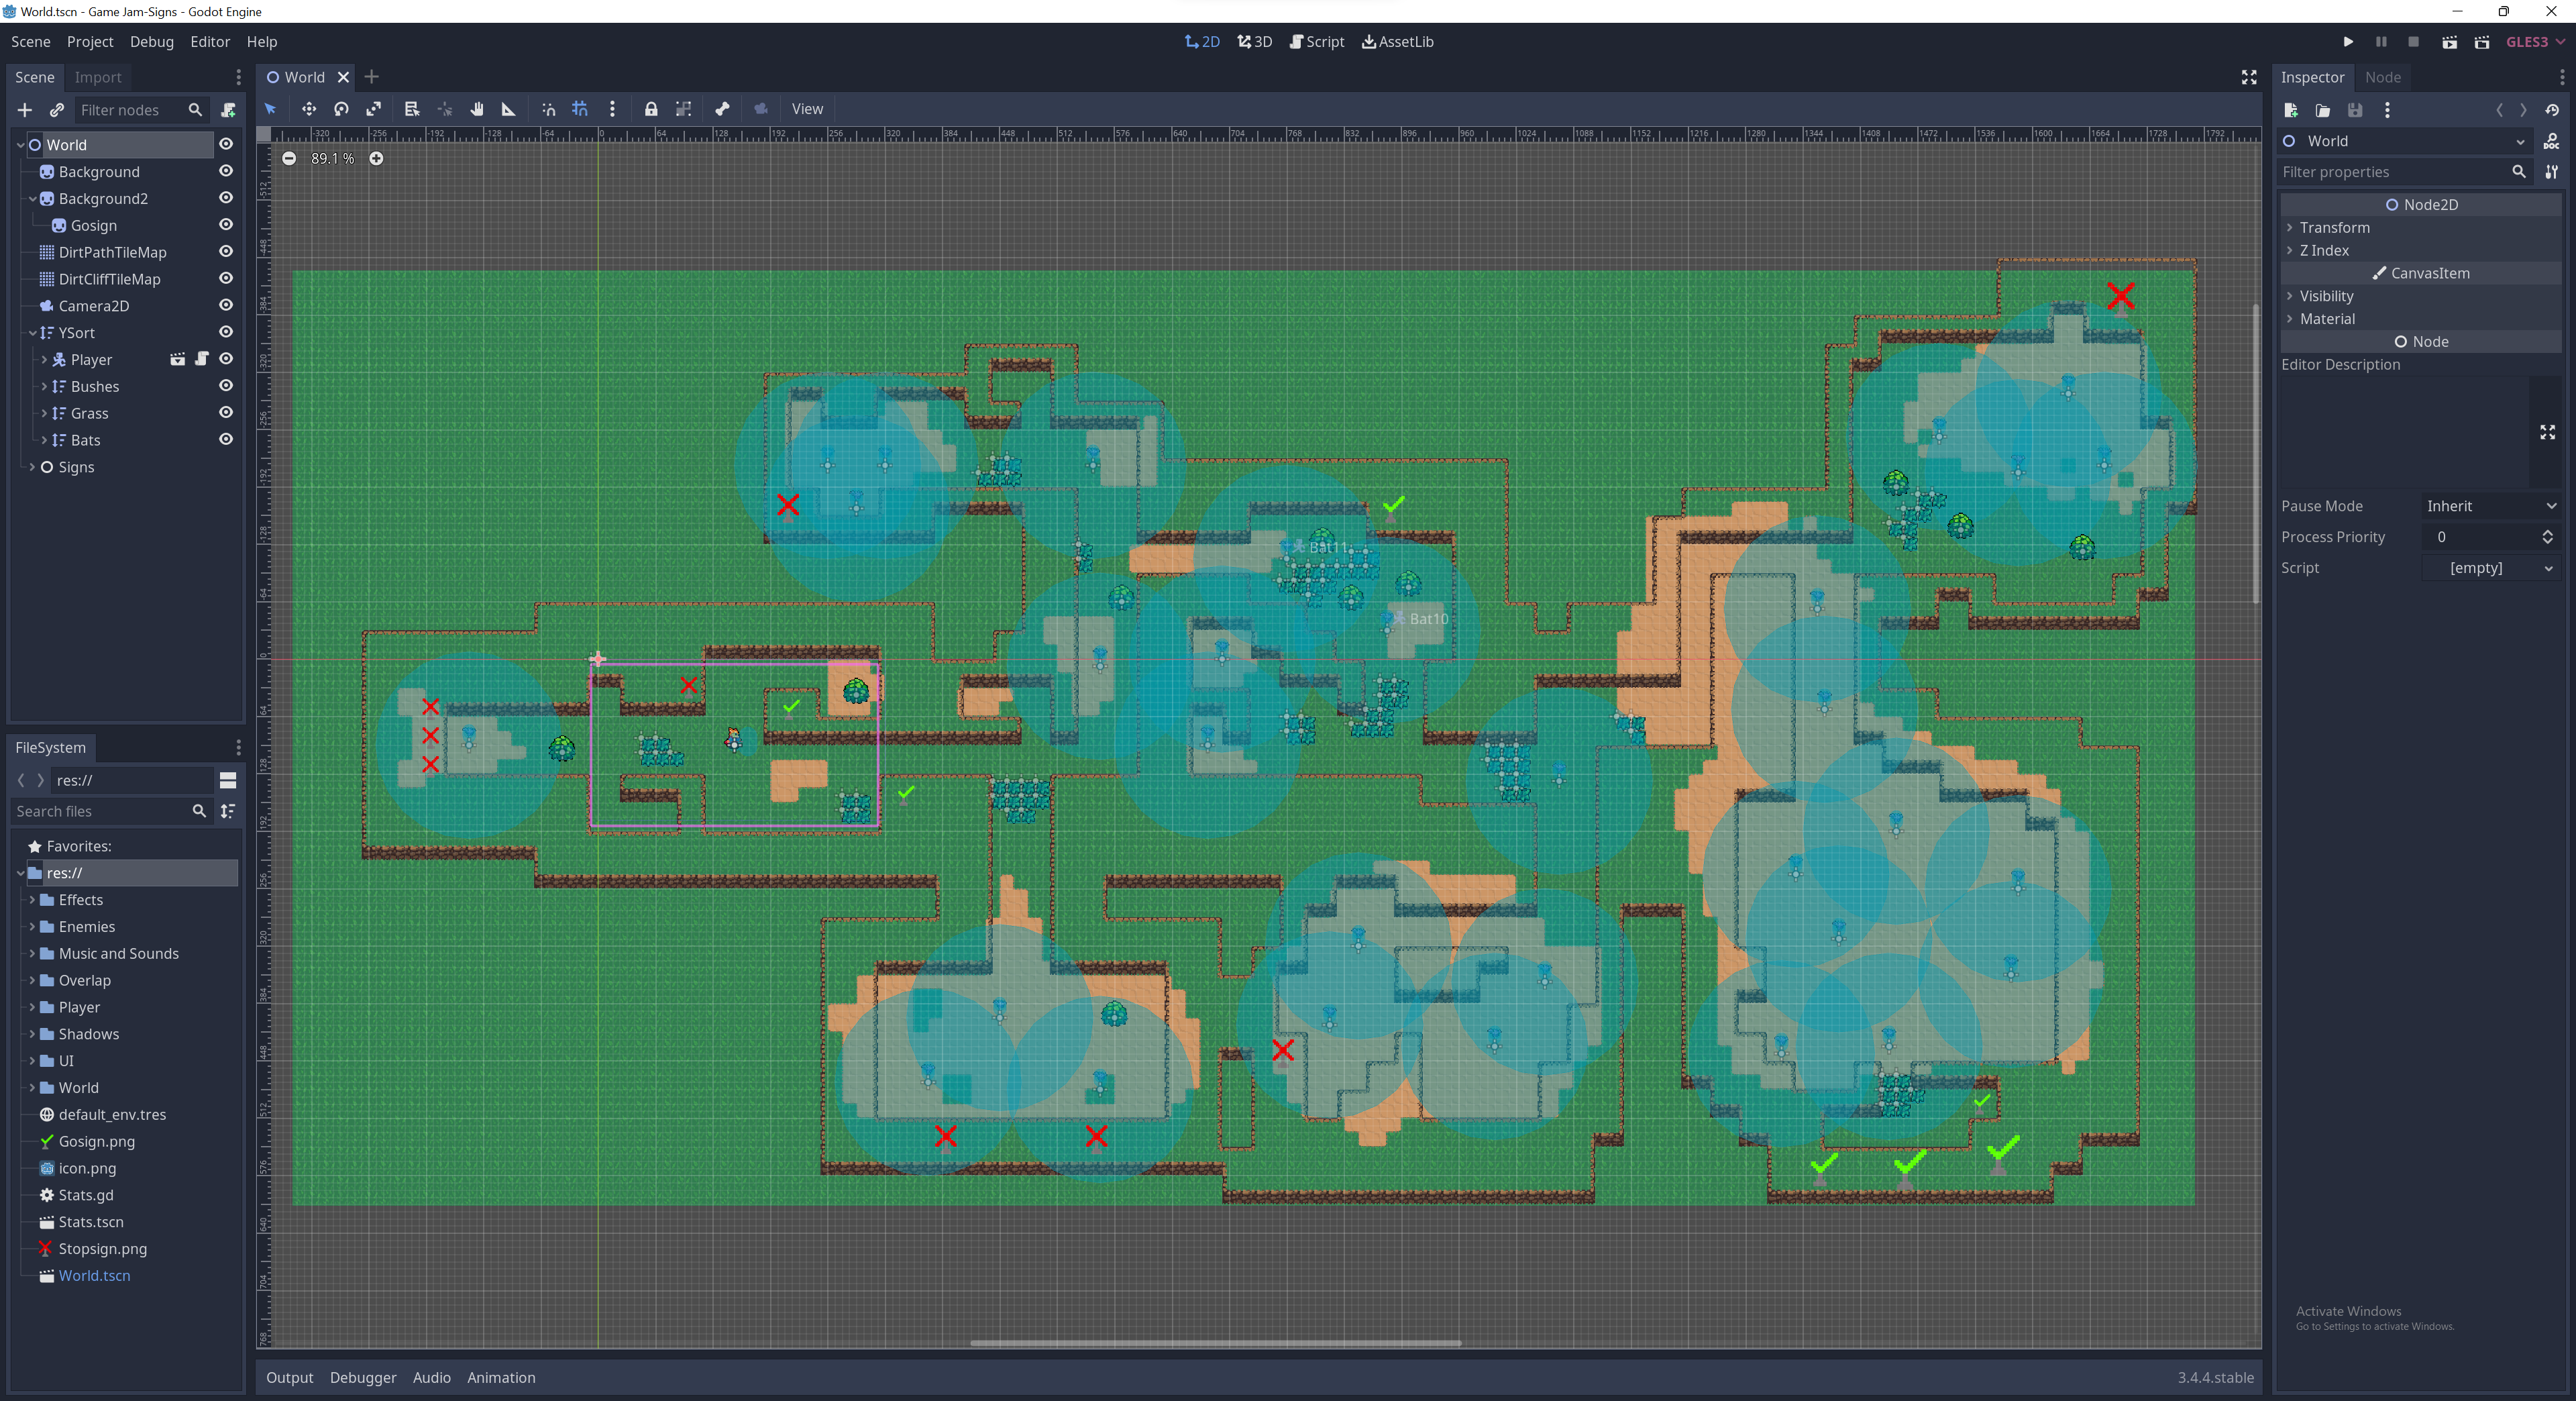The image size is (2576, 1401).
Task: Open the Project menu
Action: 90,42
